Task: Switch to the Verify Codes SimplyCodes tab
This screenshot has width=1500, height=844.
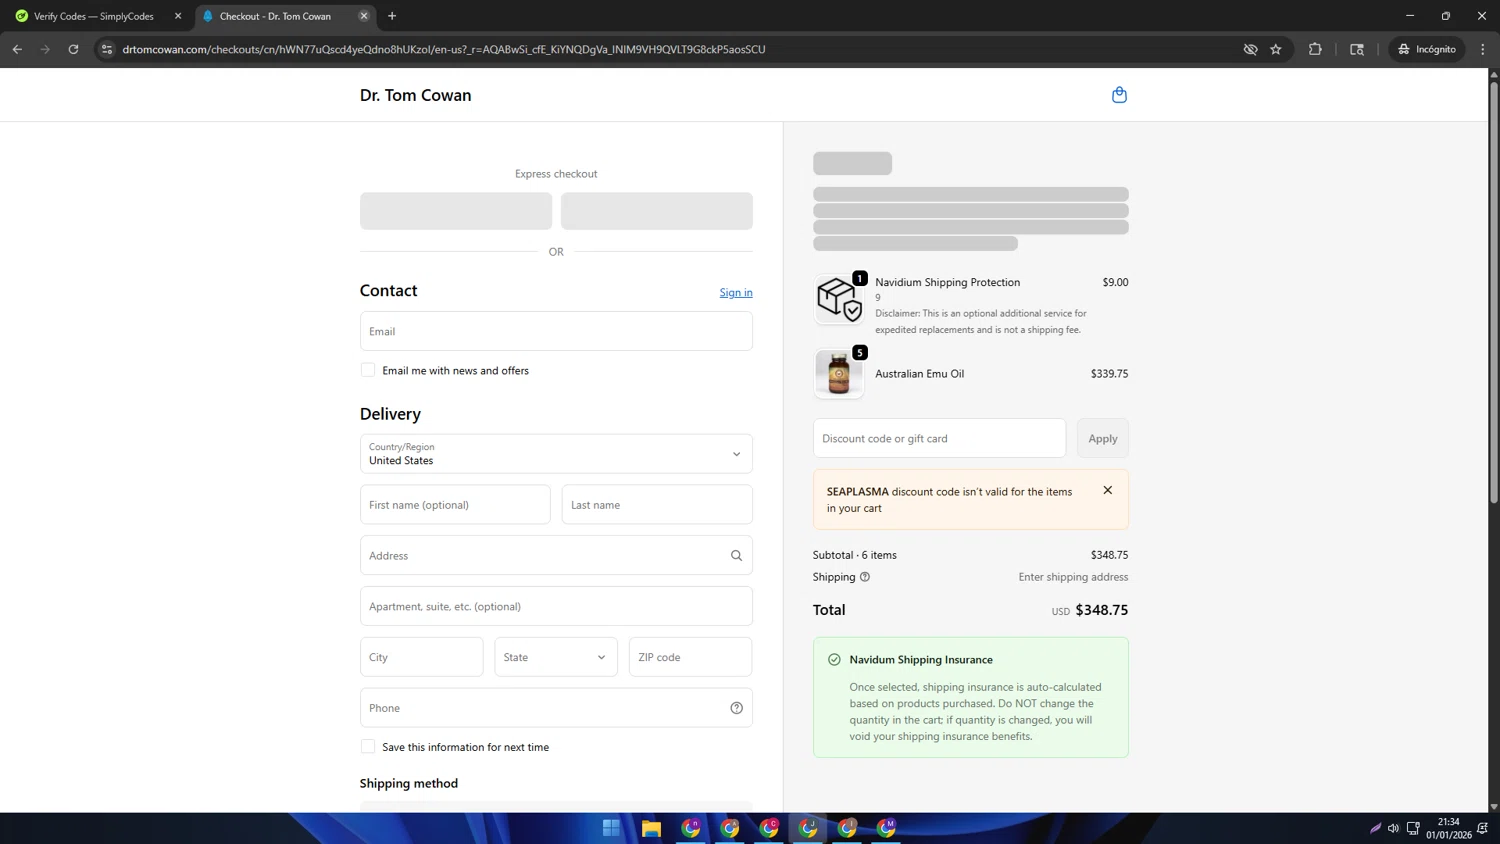Action: click(94, 16)
